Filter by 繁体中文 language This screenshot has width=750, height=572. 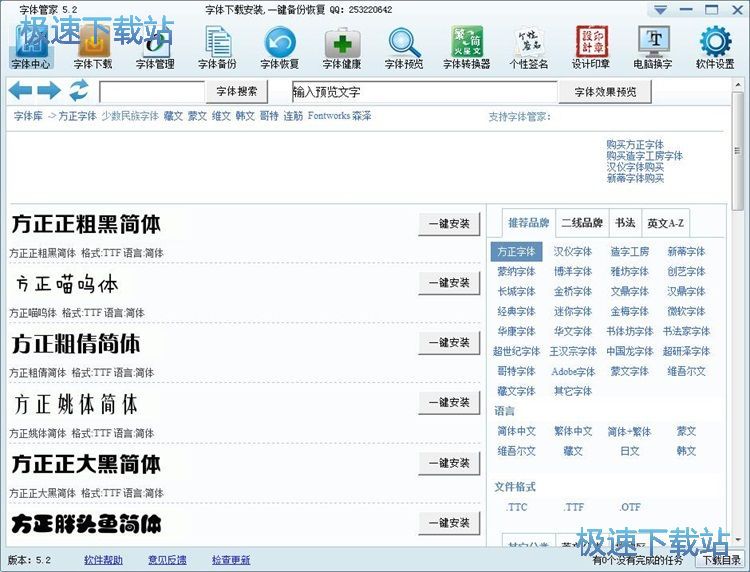[573, 431]
